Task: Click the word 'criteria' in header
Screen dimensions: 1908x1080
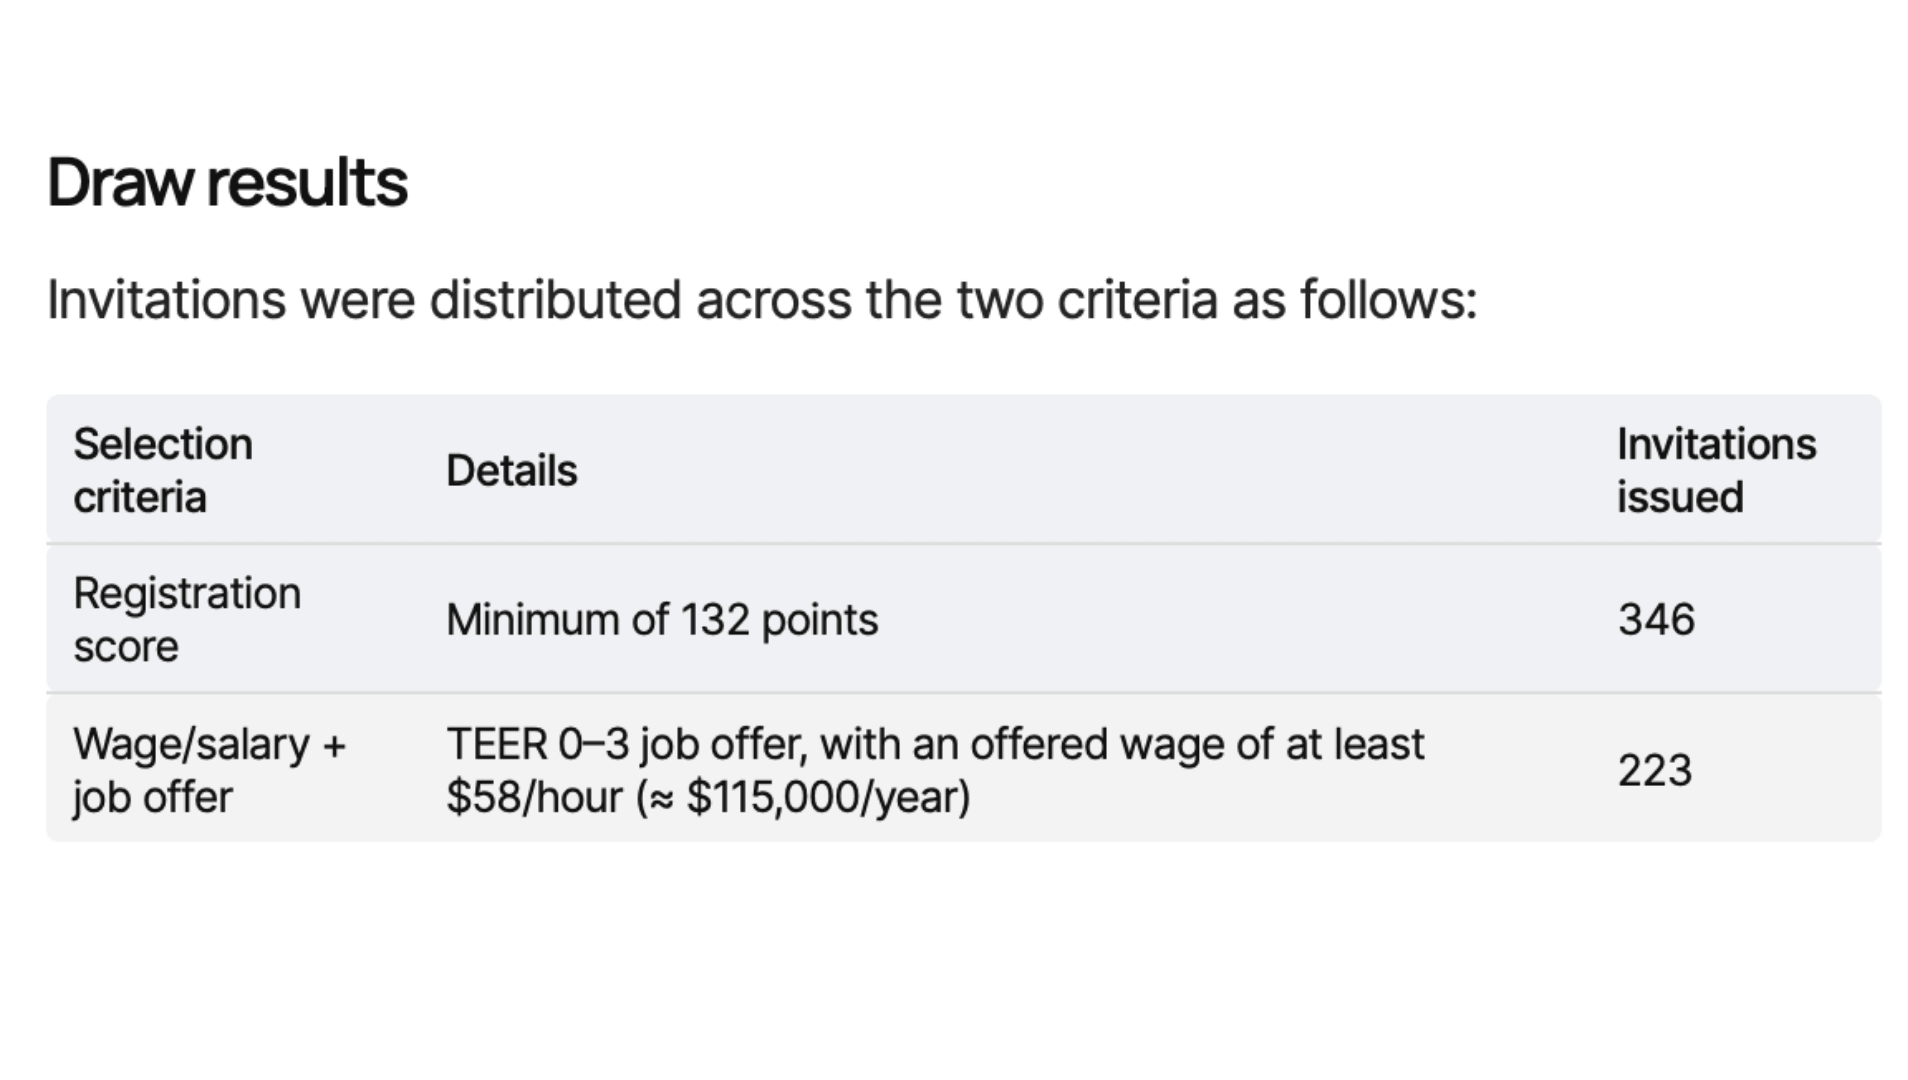Action: coord(140,497)
